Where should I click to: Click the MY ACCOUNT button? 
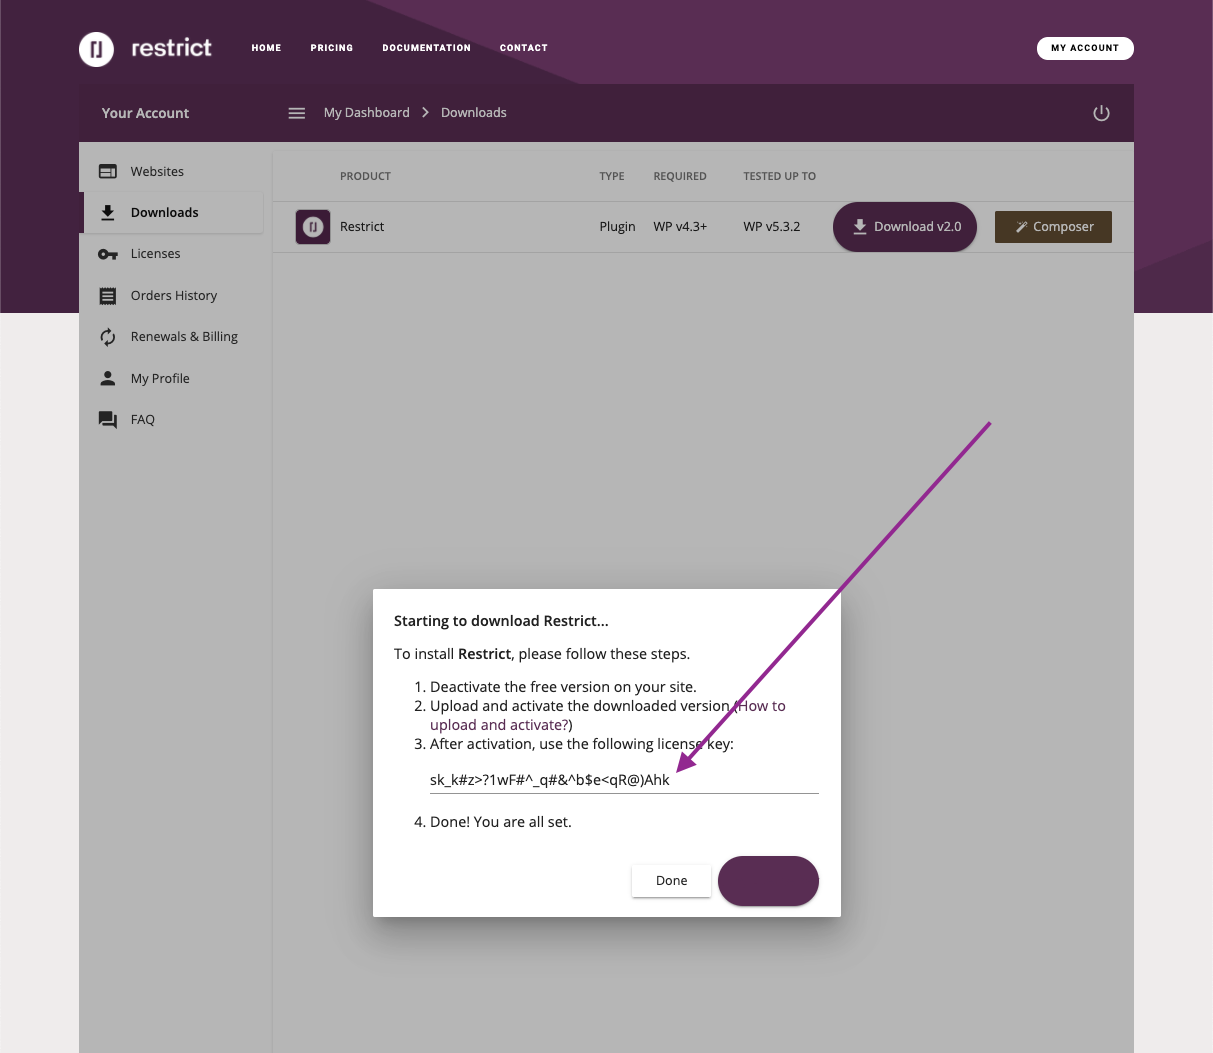click(1085, 48)
